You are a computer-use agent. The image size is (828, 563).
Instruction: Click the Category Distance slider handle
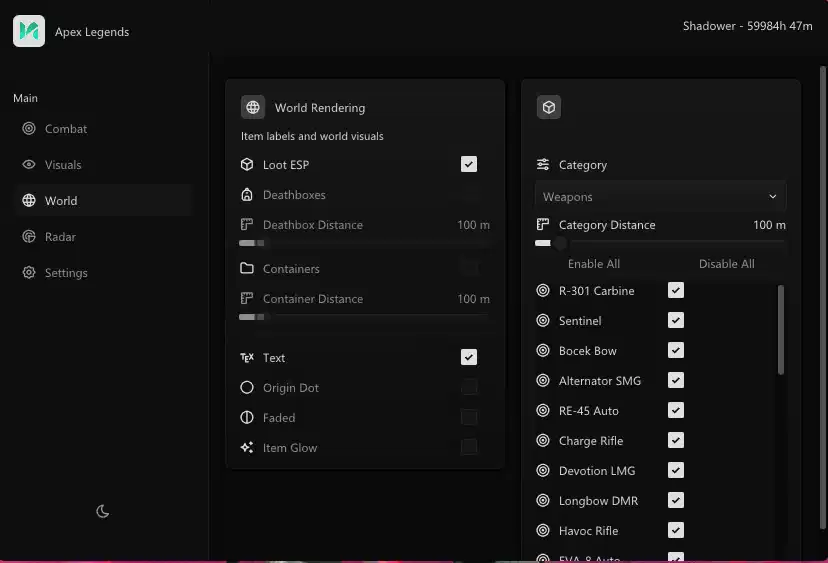pyautogui.click(x=560, y=243)
